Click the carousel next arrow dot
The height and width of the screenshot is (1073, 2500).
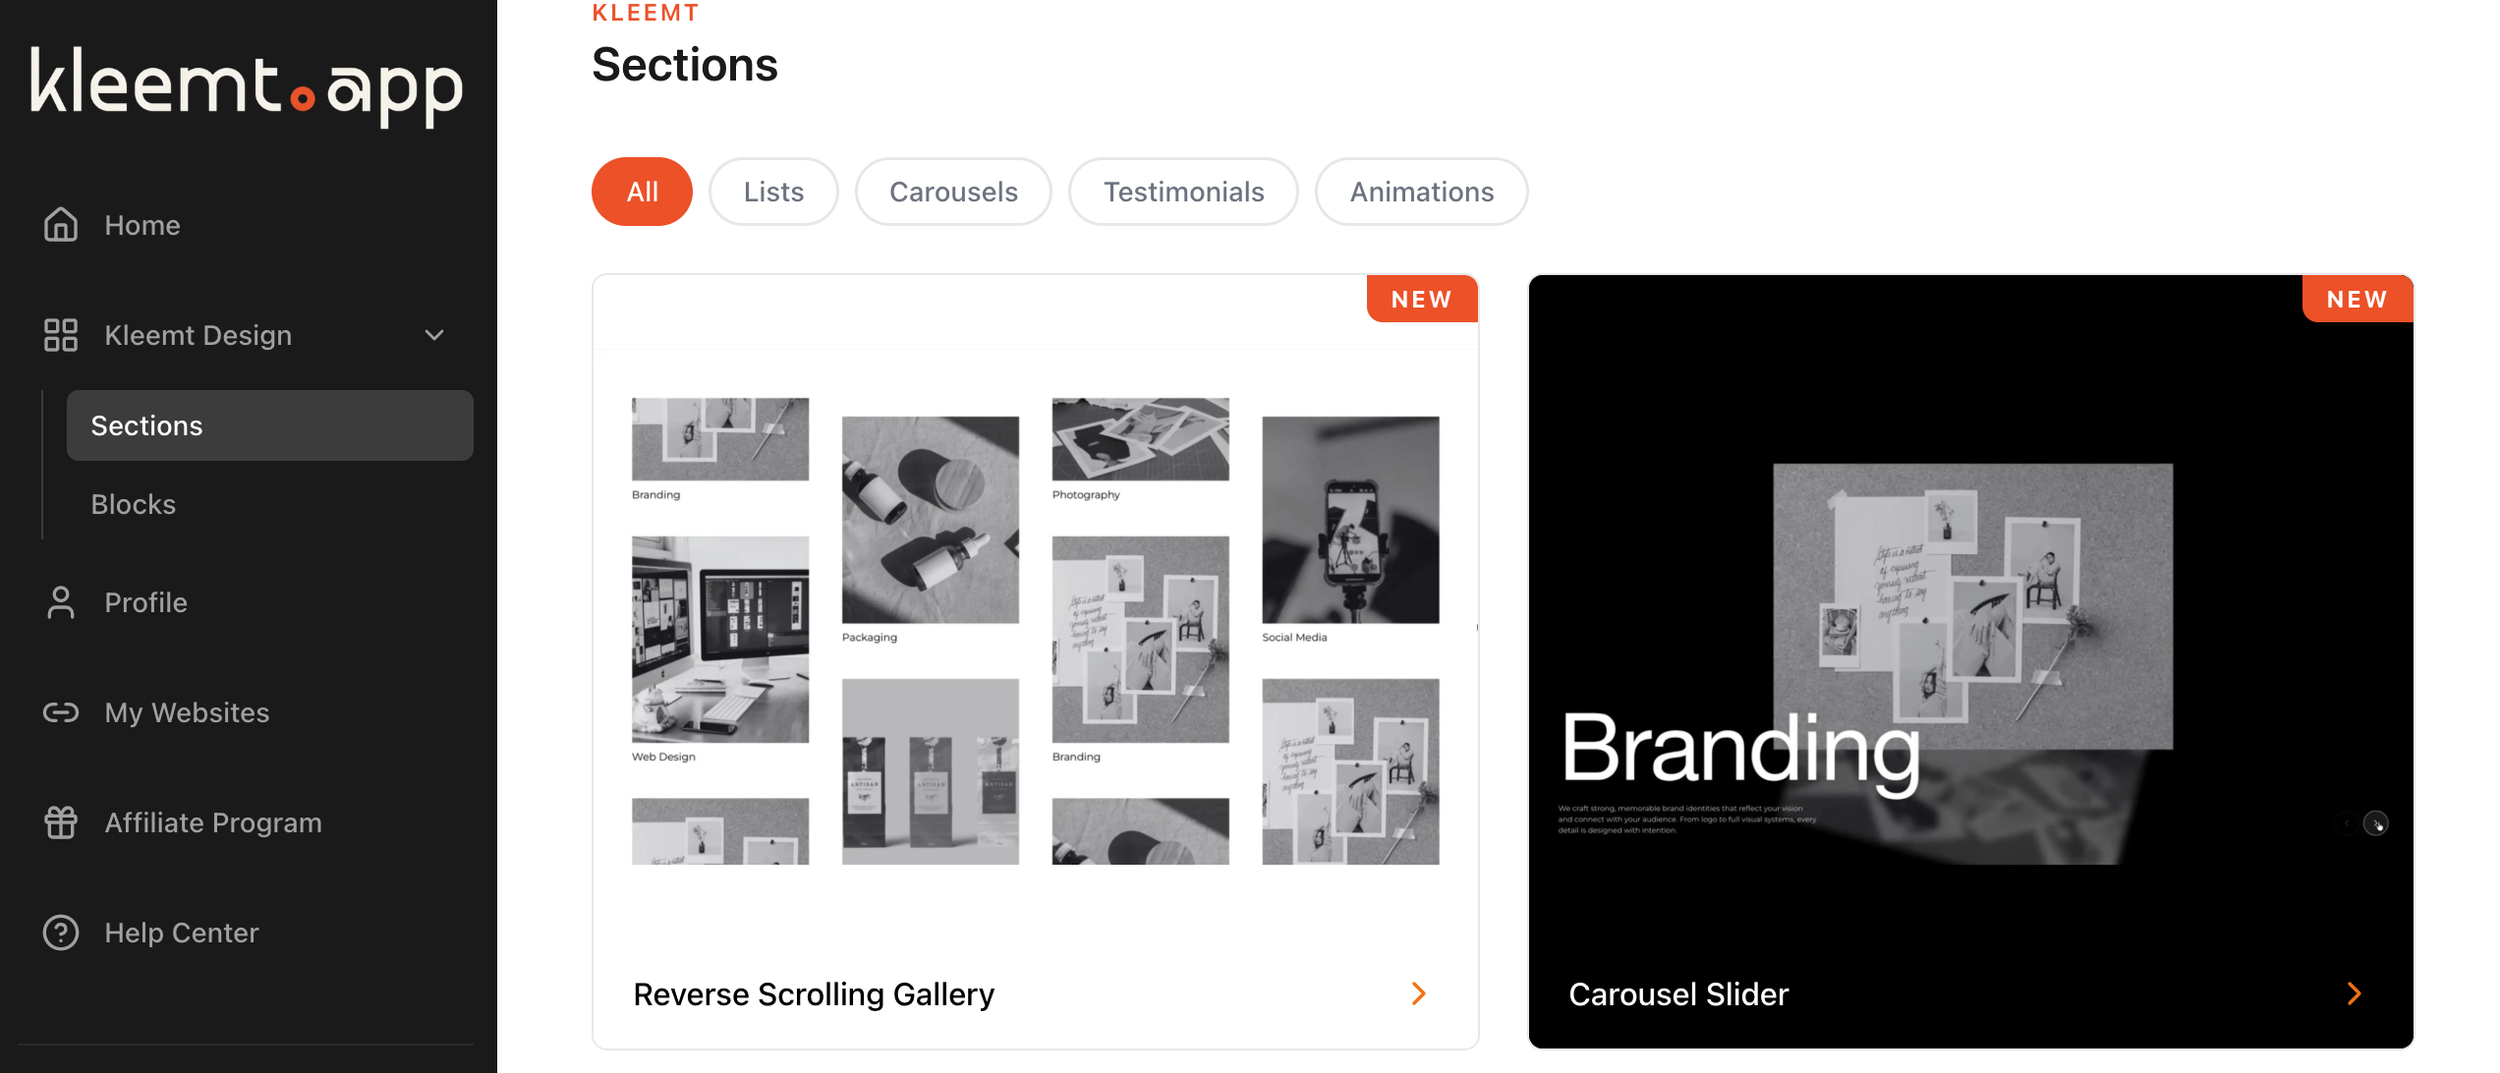[x=2376, y=823]
